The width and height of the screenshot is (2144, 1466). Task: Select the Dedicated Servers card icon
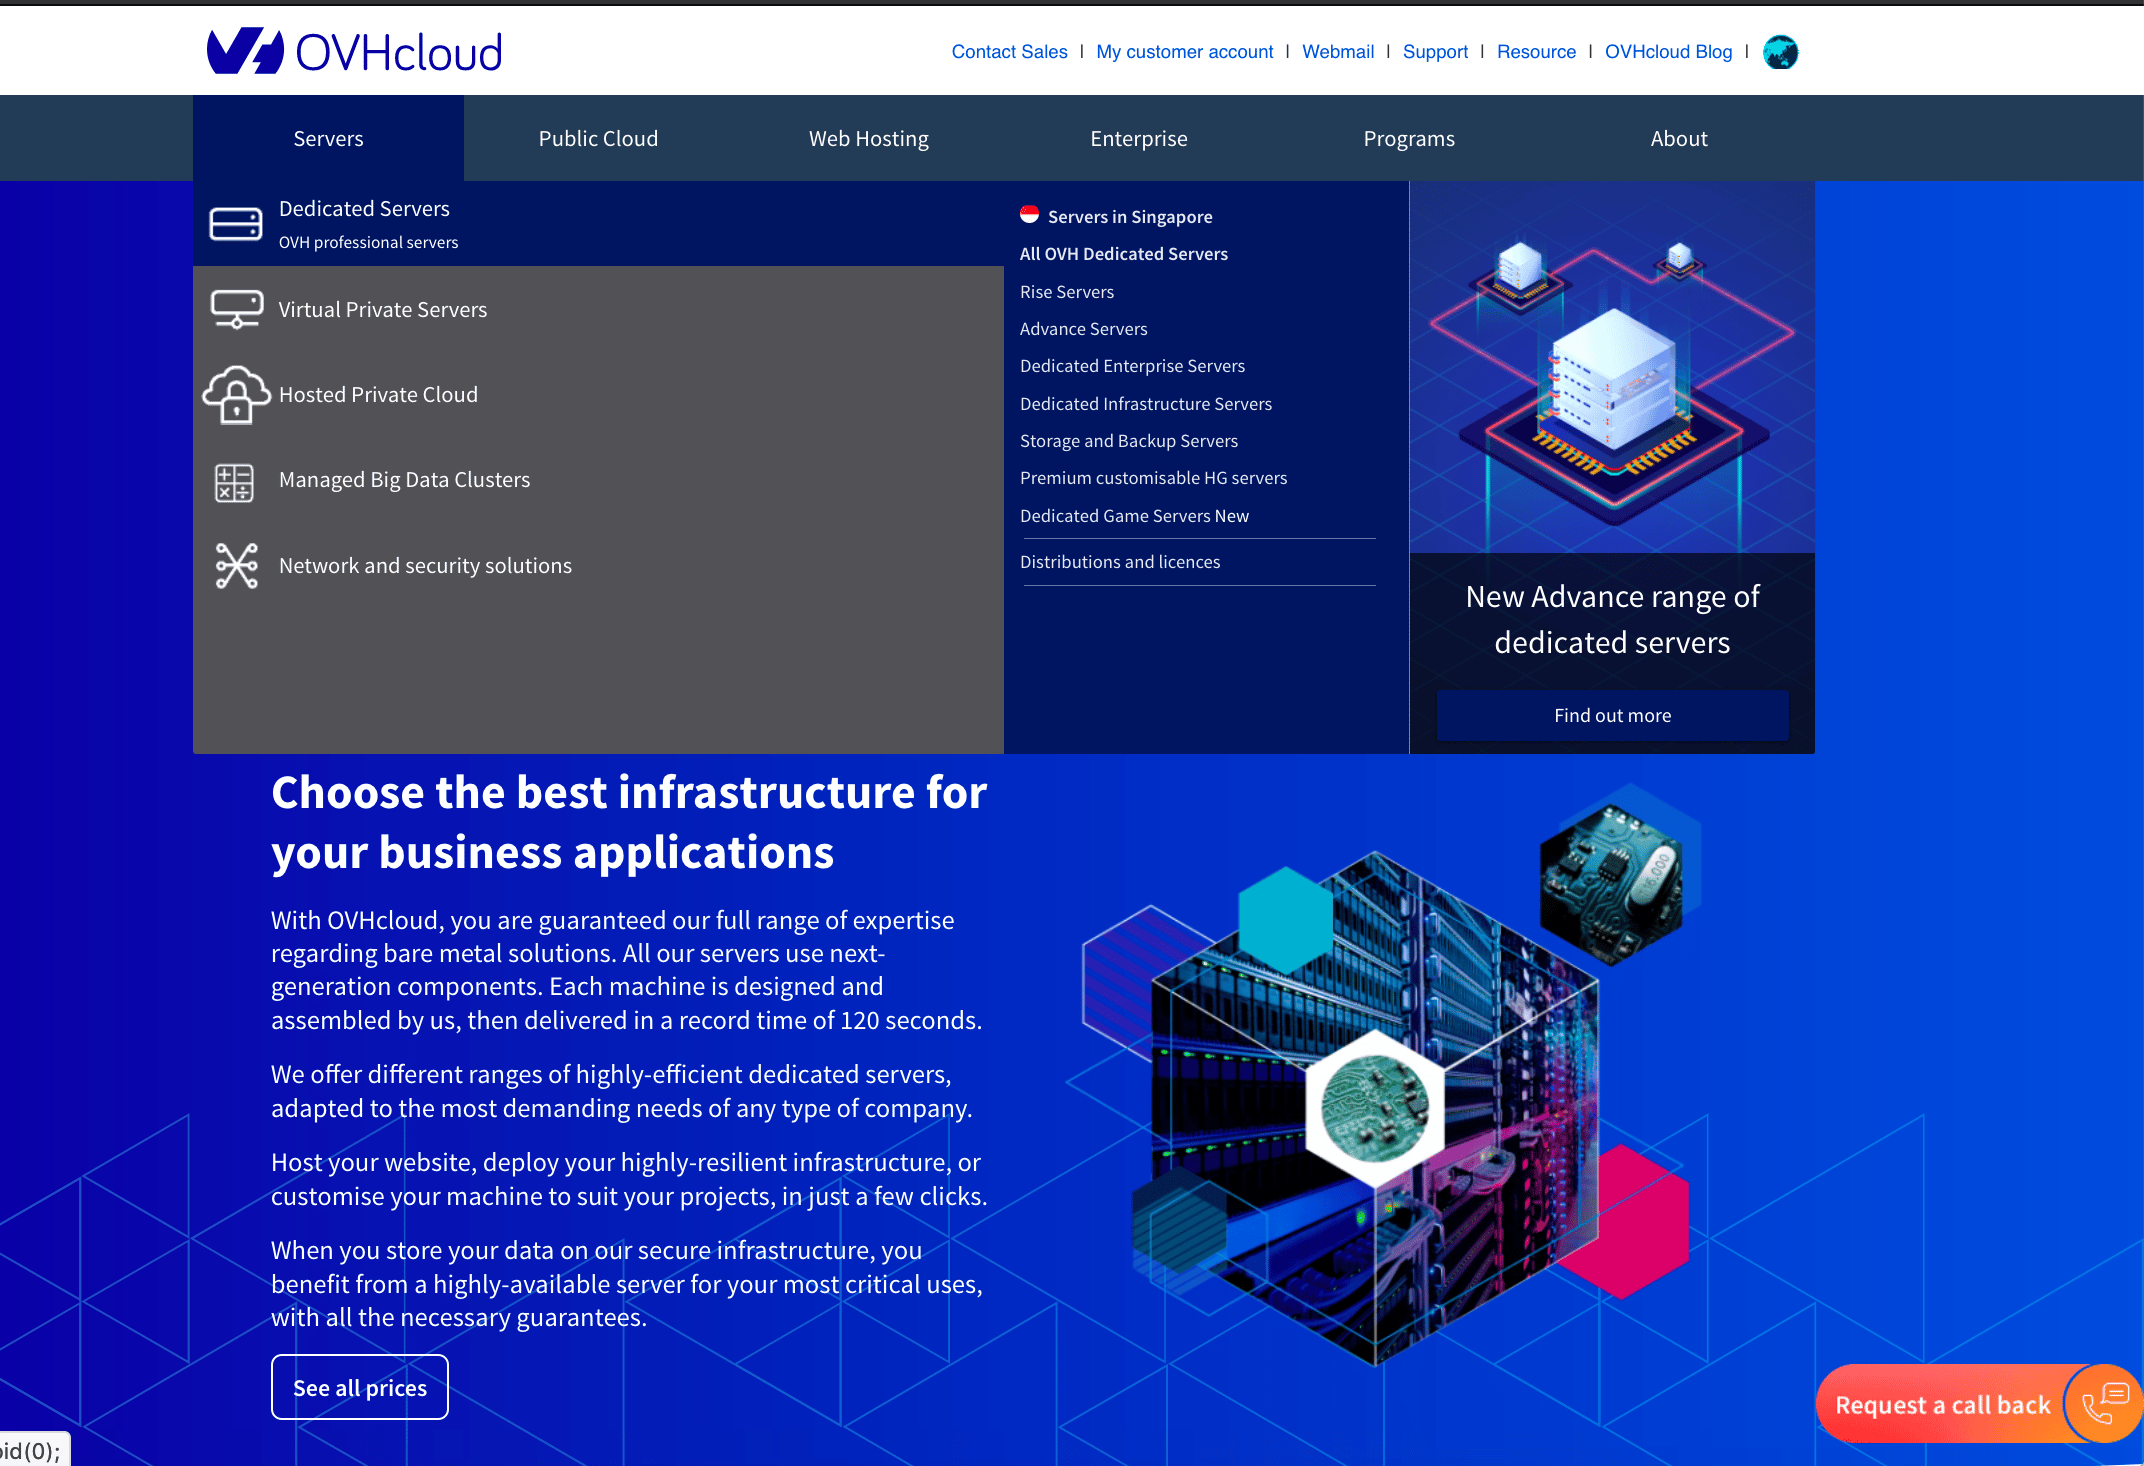pyautogui.click(x=236, y=223)
